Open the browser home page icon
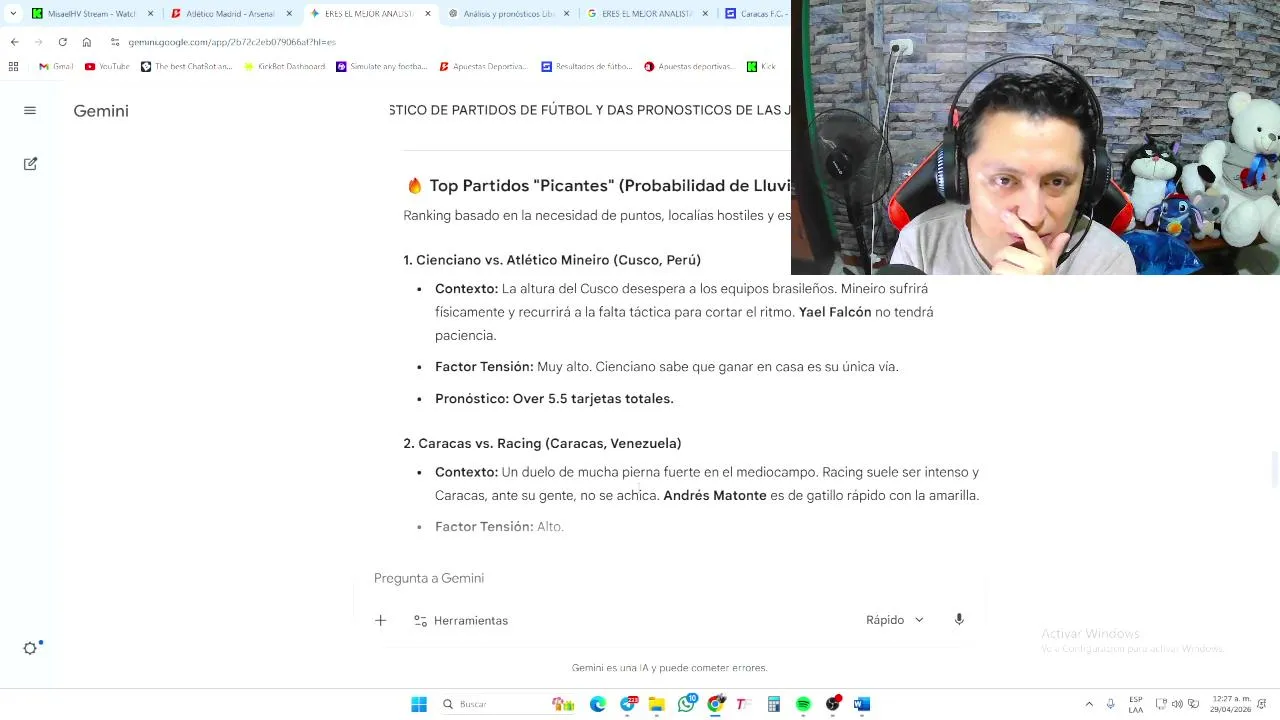1280x720 pixels. click(x=87, y=42)
